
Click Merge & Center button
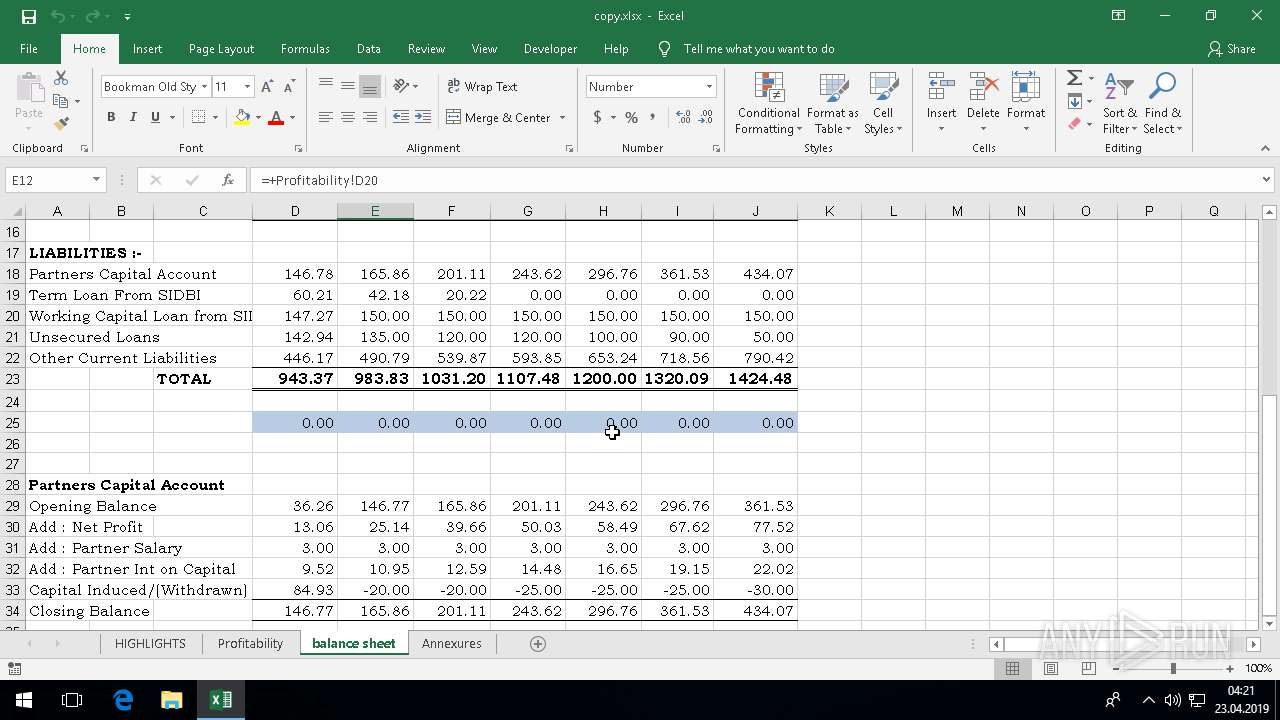tap(498, 117)
